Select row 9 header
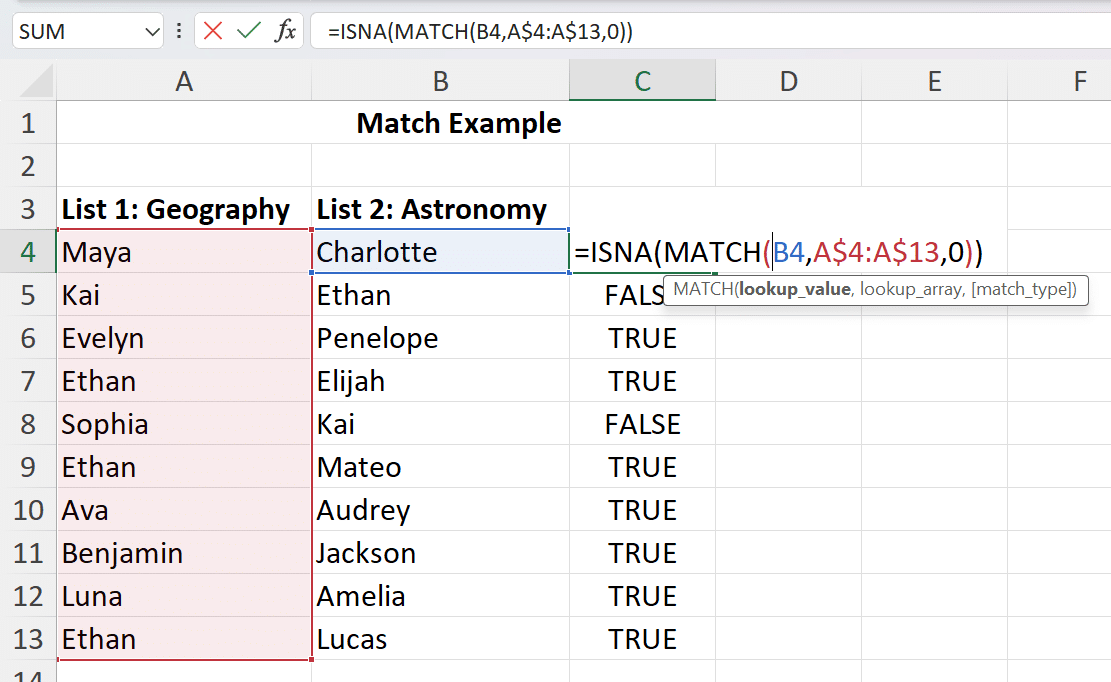This screenshot has width=1111, height=682. click(28, 467)
